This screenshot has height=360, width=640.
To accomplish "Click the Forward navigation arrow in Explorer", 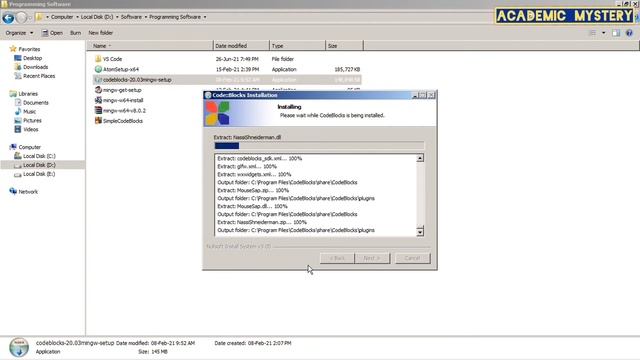I will [22, 18].
